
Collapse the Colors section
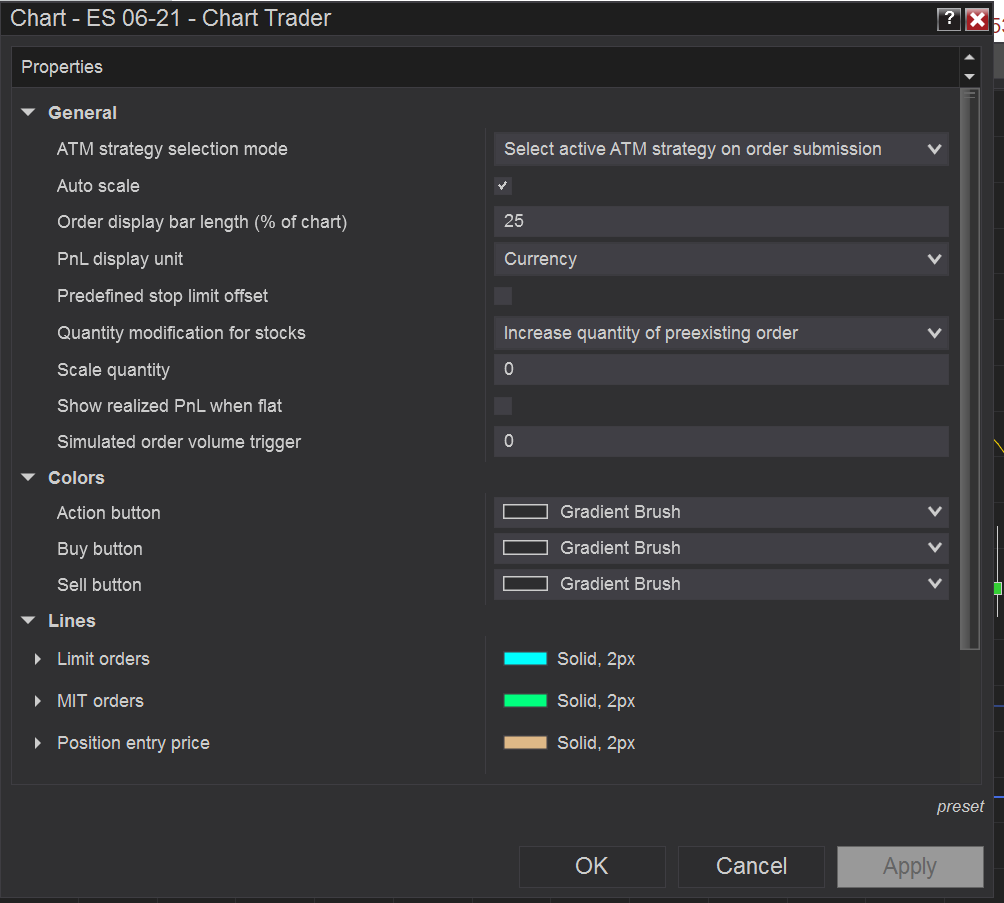[x=27, y=477]
